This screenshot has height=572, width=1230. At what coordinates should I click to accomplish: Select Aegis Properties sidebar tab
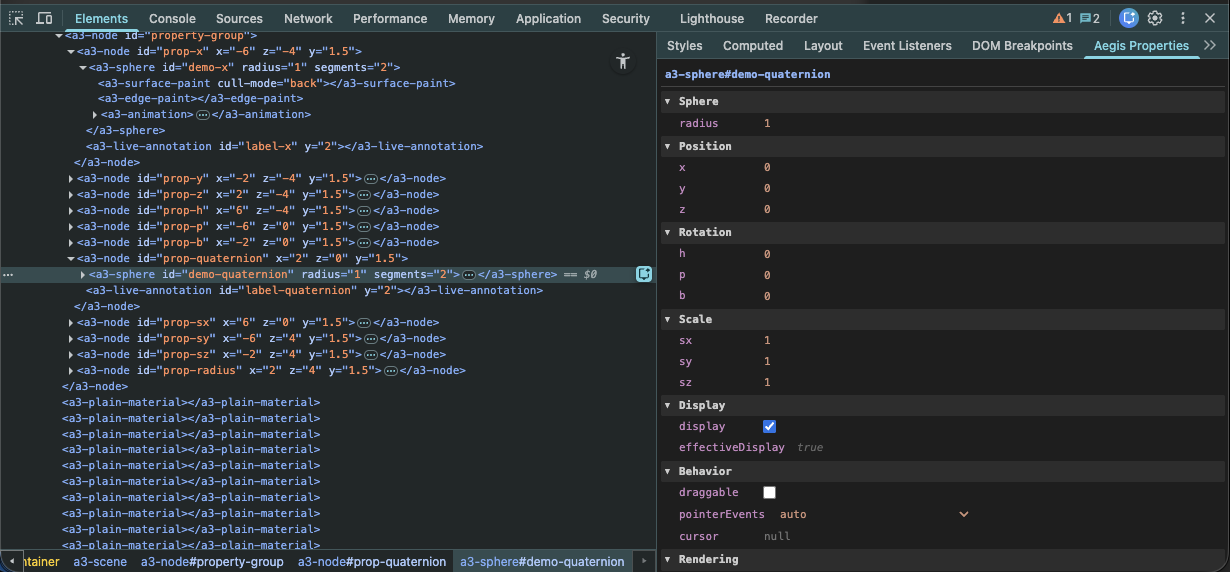pos(1141,45)
